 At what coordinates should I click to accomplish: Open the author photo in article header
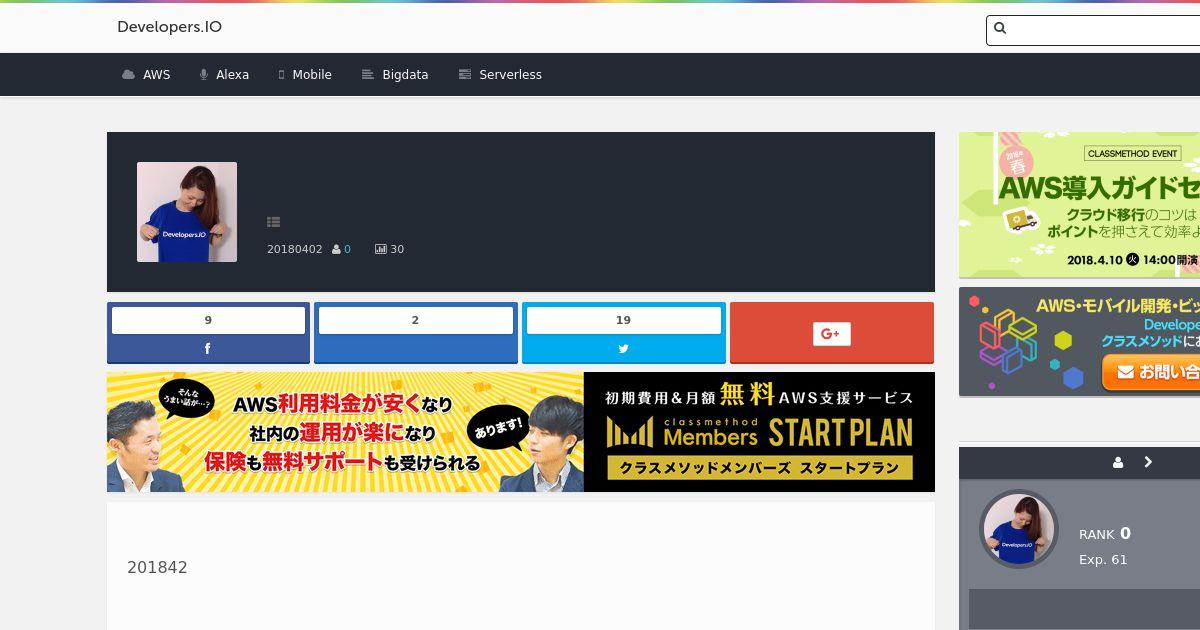187,212
